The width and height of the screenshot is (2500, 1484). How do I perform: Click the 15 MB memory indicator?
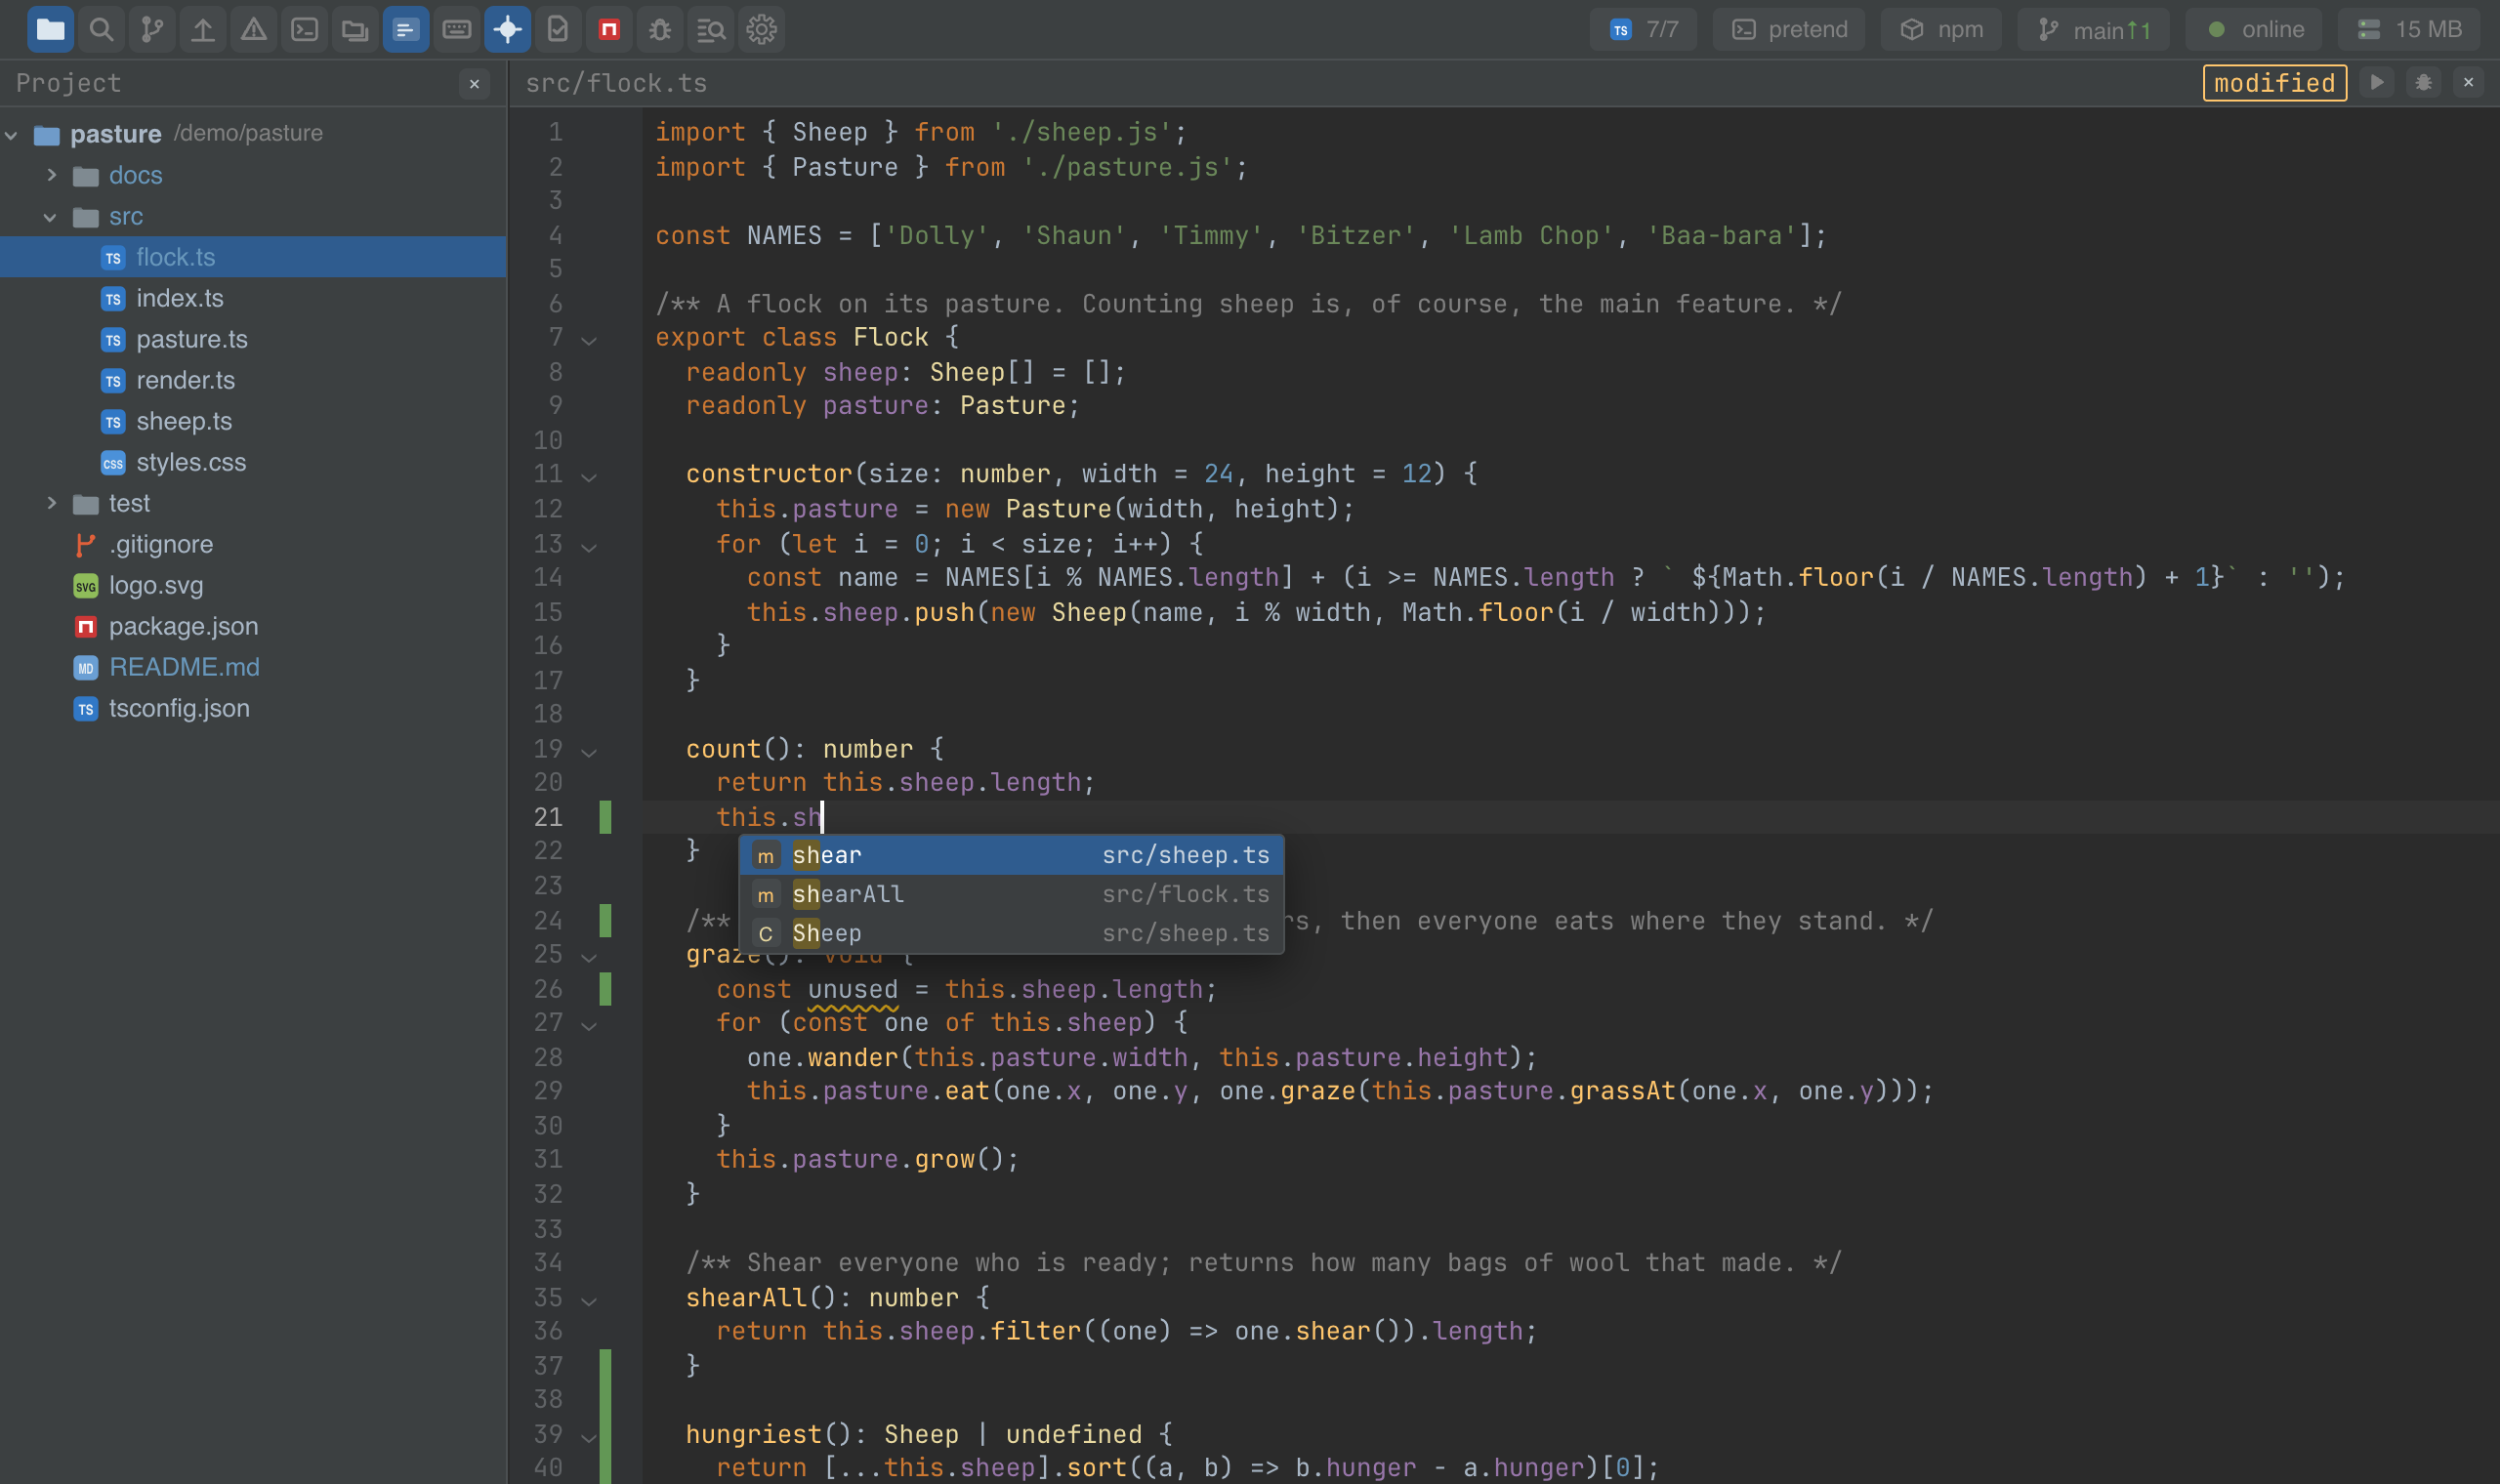[2409, 29]
